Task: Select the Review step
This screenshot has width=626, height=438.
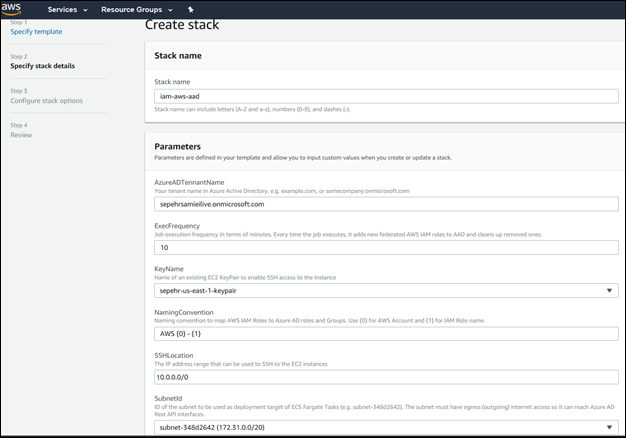Action: pyautogui.click(x=21, y=135)
